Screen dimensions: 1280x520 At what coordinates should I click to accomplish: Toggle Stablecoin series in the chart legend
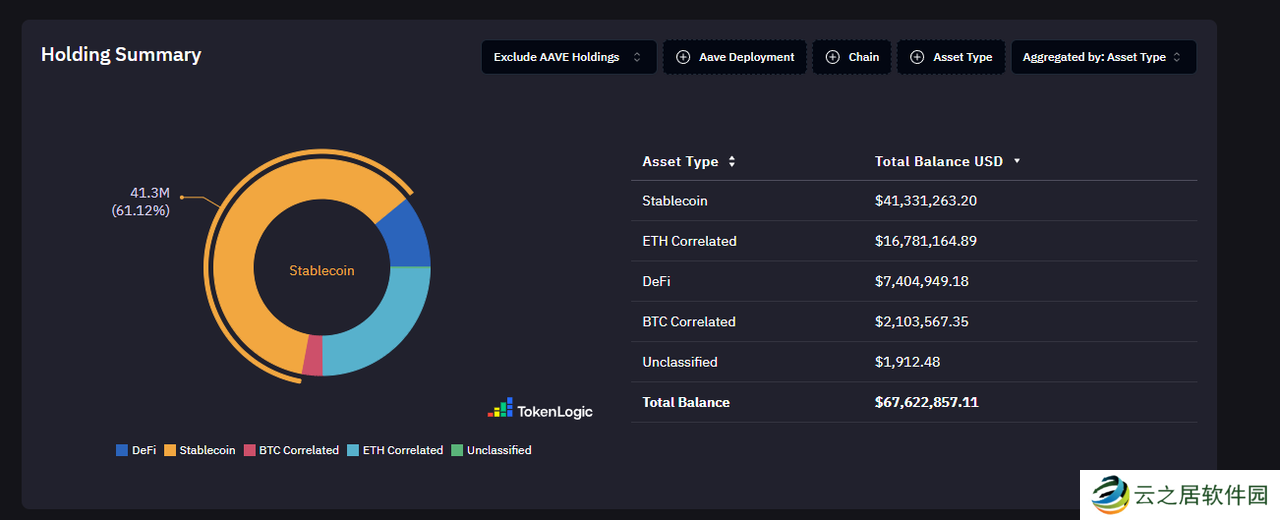[x=200, y=450]
